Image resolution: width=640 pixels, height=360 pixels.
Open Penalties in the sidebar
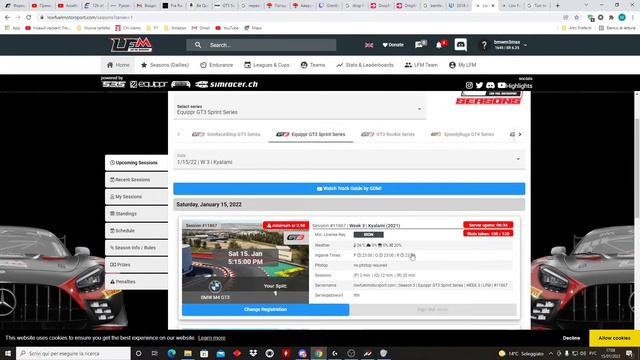[136, 282]
